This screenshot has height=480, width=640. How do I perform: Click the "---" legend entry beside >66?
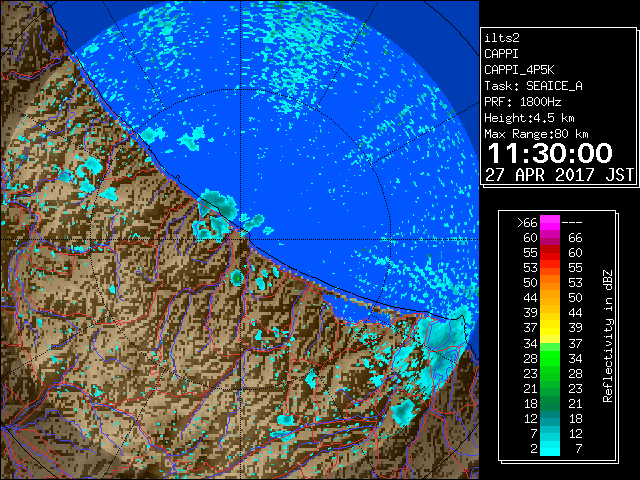572,223
